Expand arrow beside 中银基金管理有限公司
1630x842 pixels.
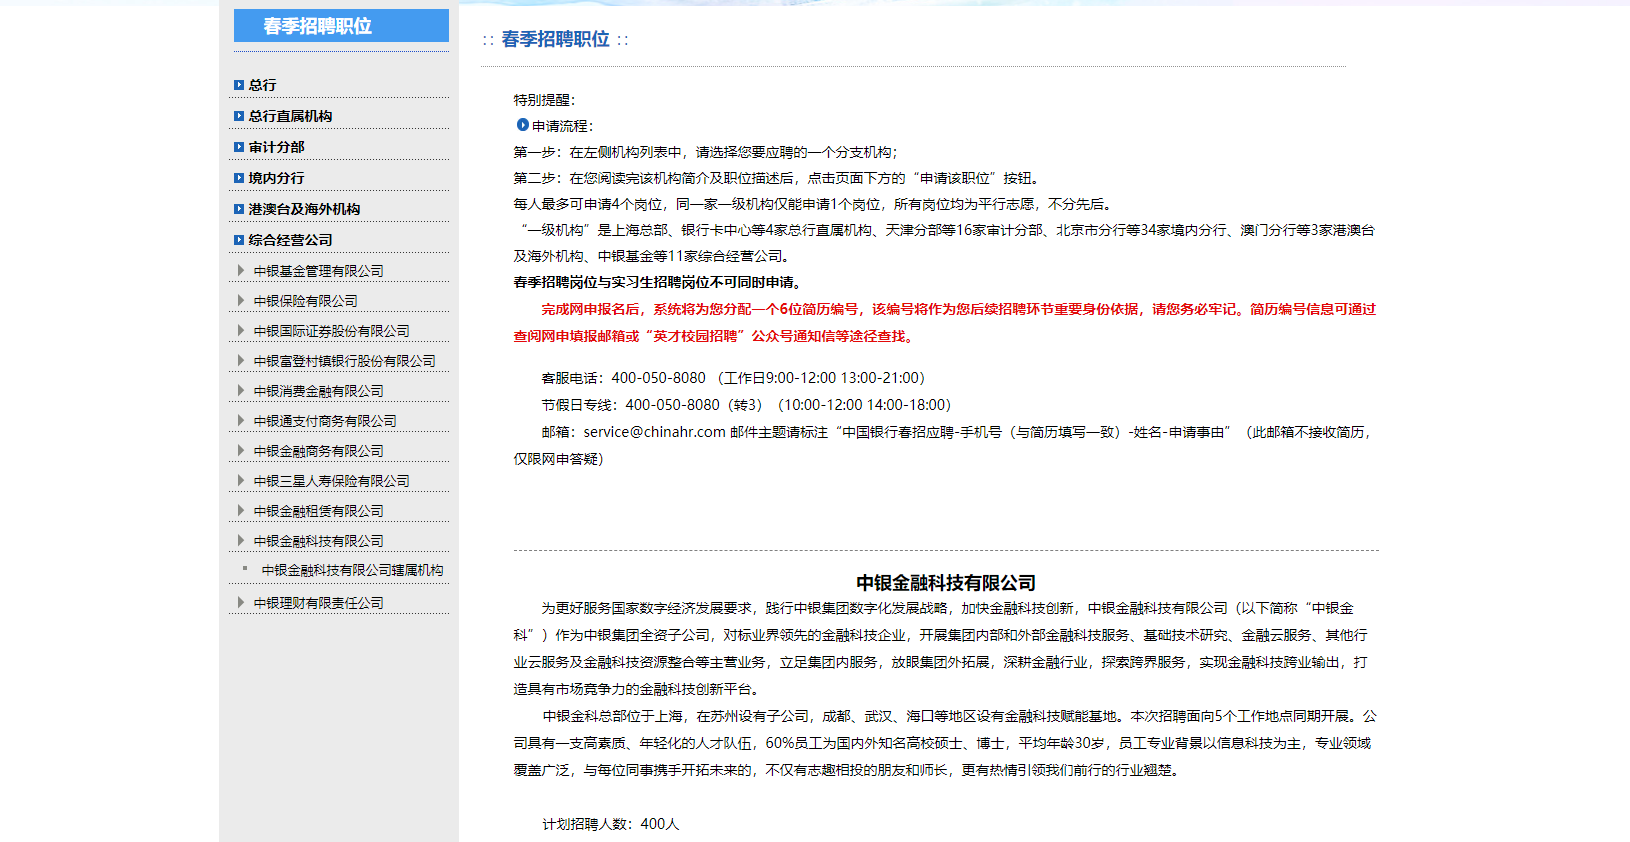click(241, 270)
